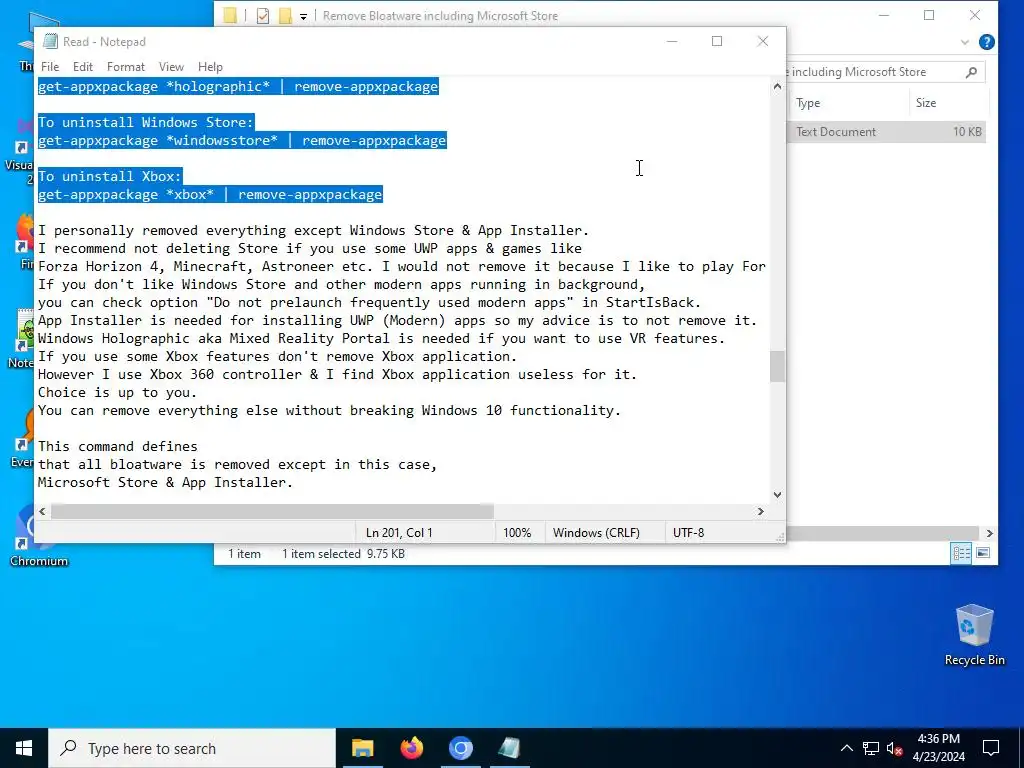The width and height of the screenshot is (1024, 768).
Task: Open File Explorer from the taskbar
Action: (362, 748)
